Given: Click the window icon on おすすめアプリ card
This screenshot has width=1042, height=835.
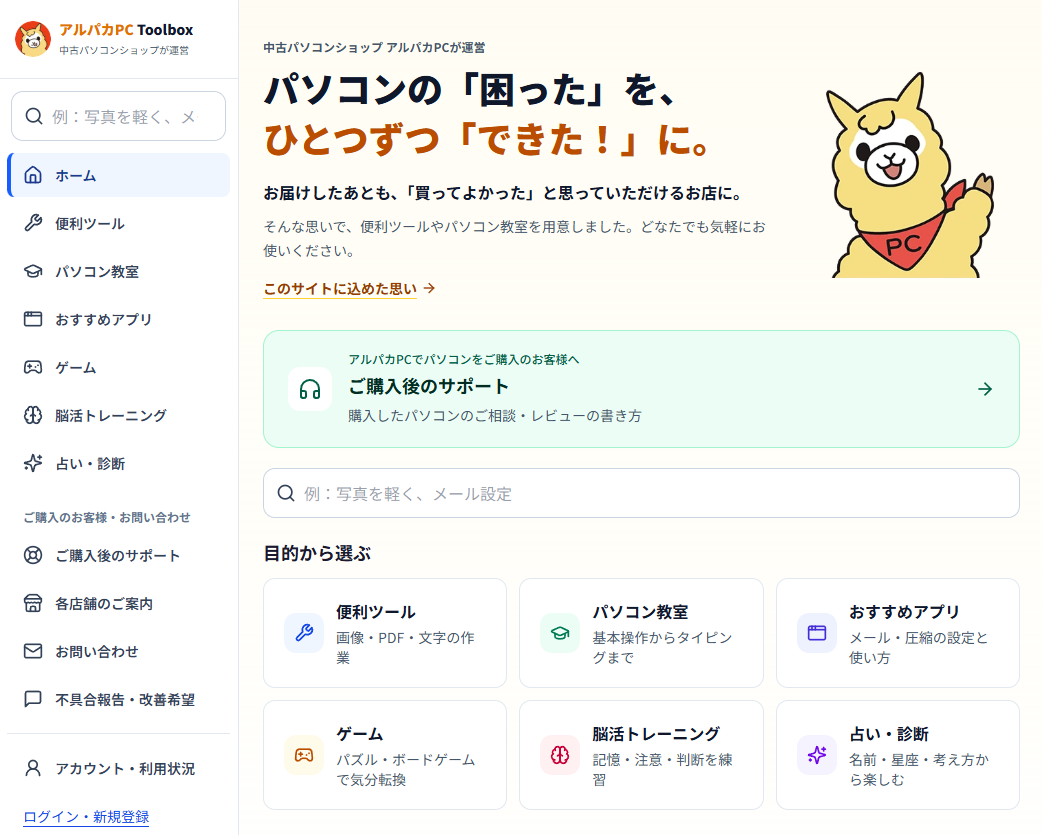Looking at the screenshot, I should [817, 632].
